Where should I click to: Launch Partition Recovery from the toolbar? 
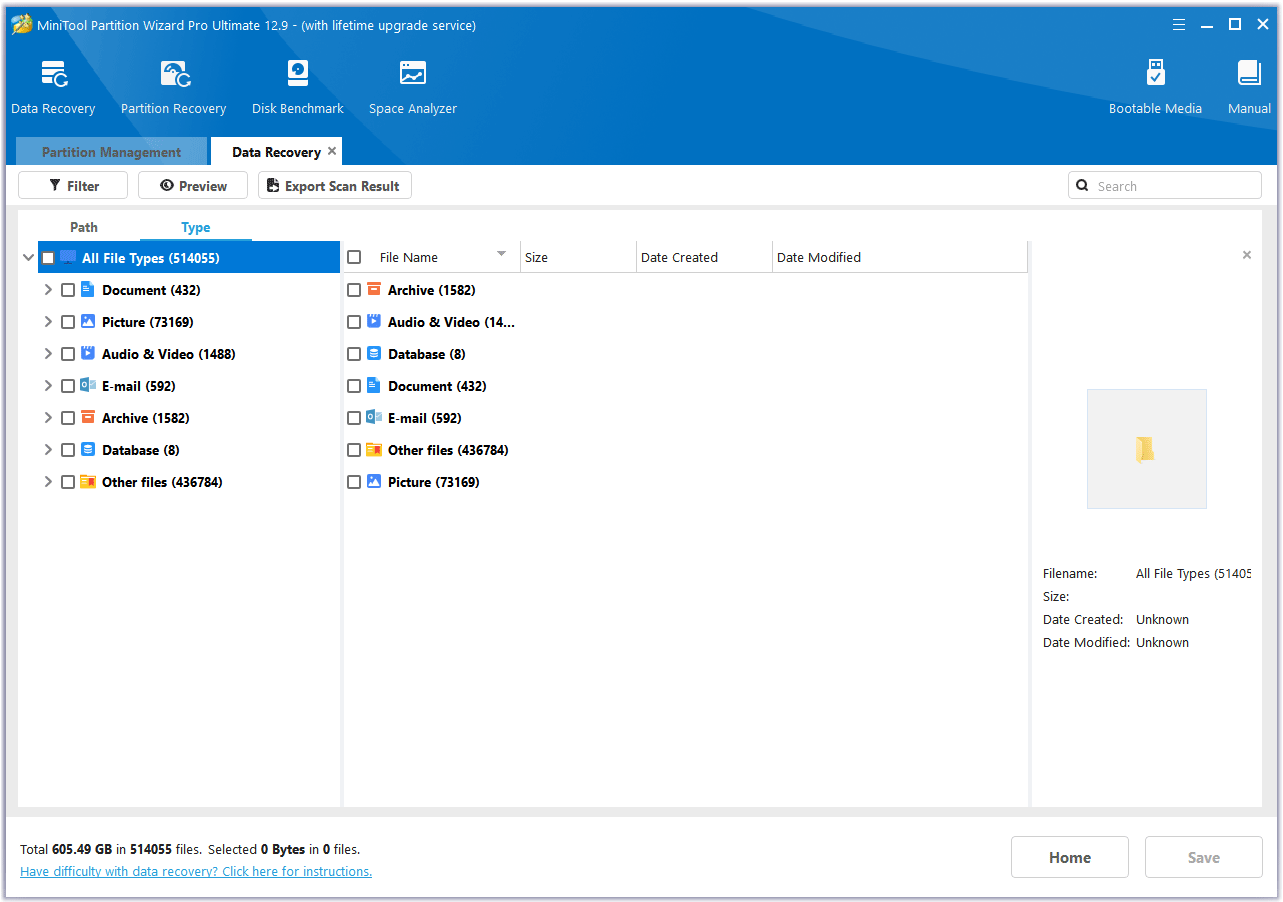click(x=174, y=74)
